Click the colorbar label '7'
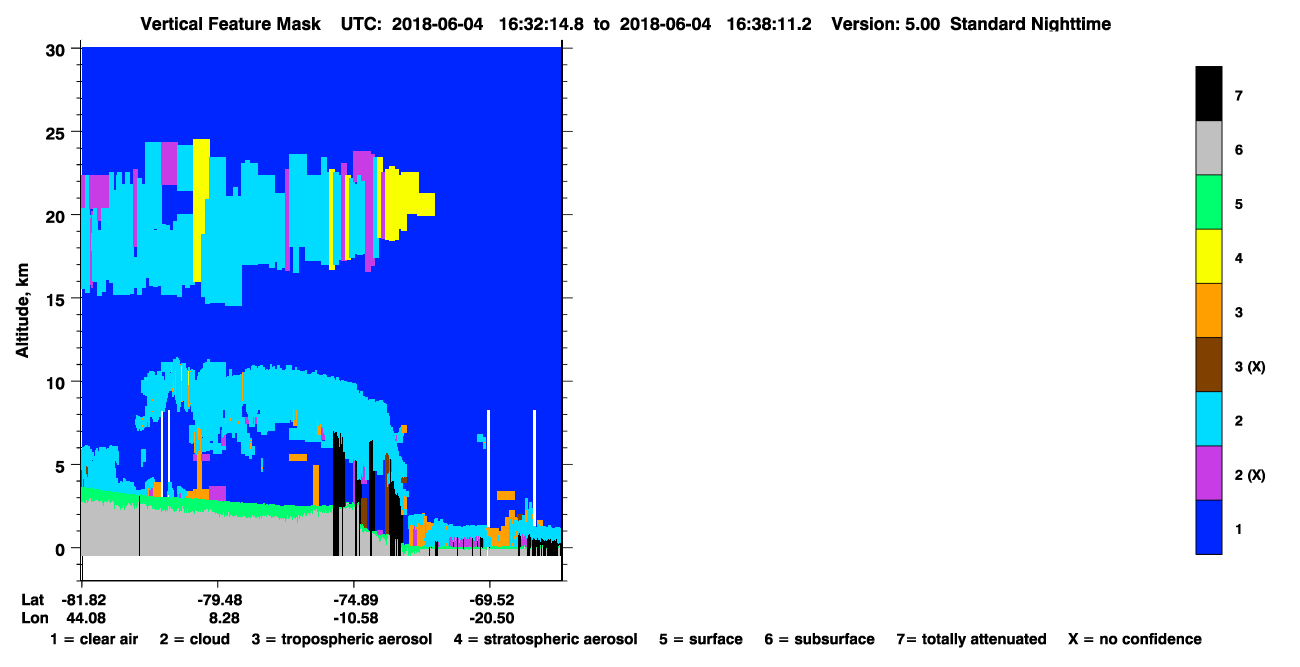Screen dimensions: 1300x667 pyautogui.click(x=1239, y=96)
